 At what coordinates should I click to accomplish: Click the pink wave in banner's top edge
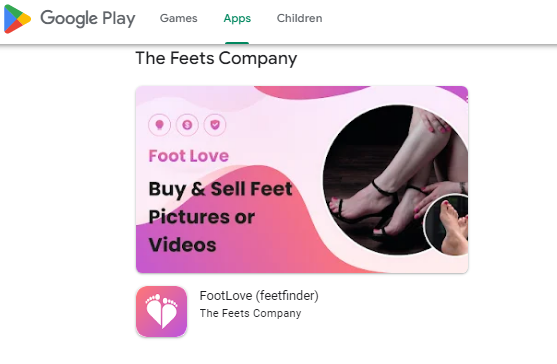[x=313, y=92]
